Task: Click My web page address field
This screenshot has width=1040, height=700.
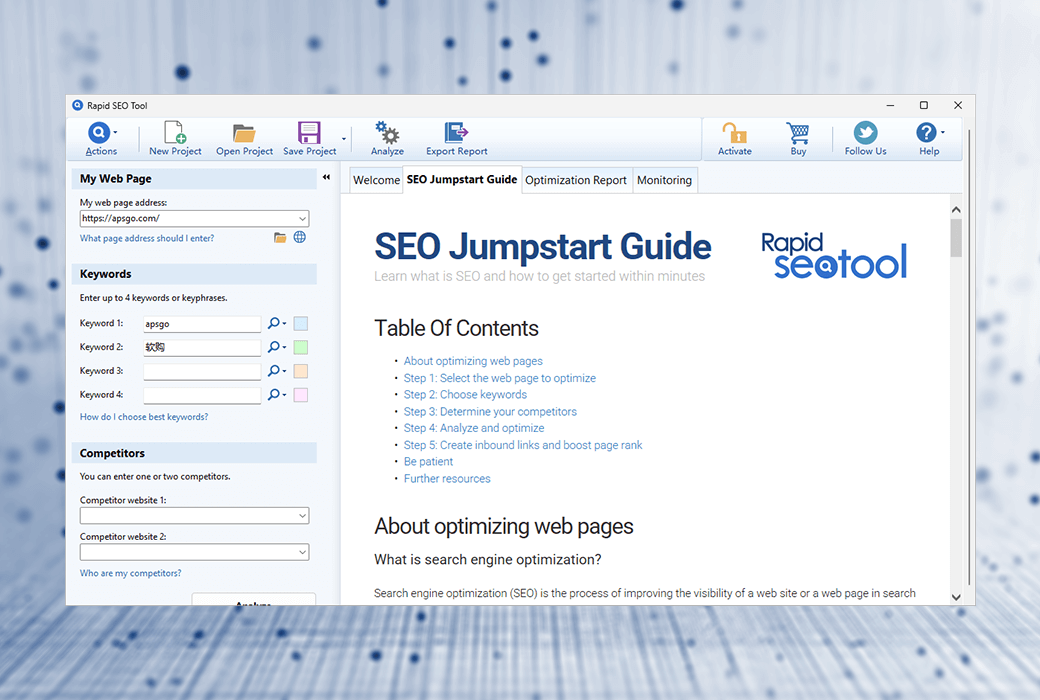Action: 194,218
